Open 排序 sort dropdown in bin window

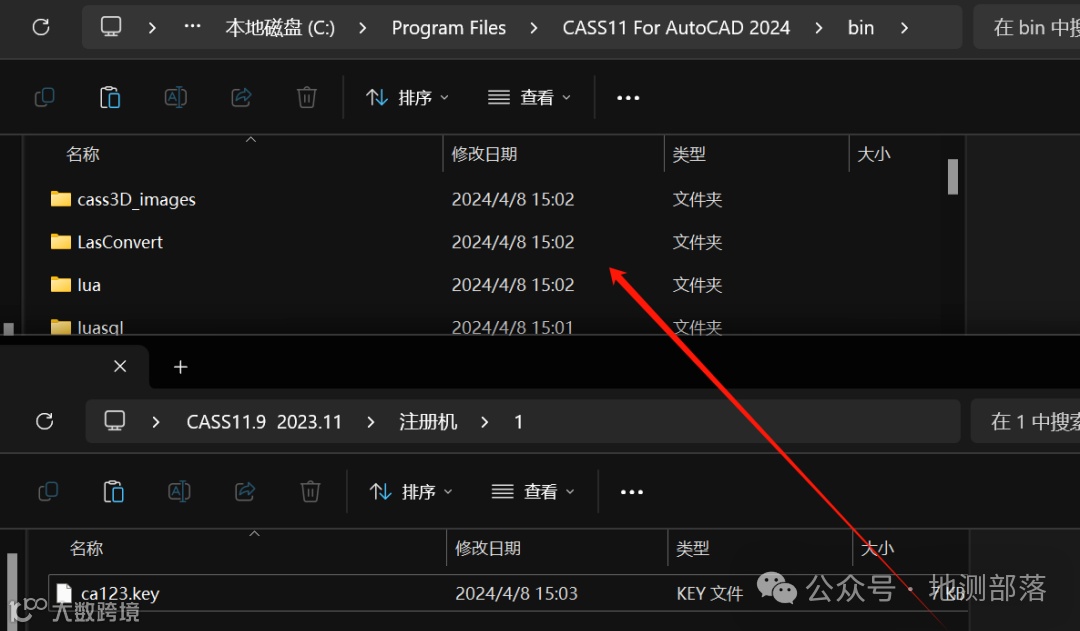pos(407,98)
